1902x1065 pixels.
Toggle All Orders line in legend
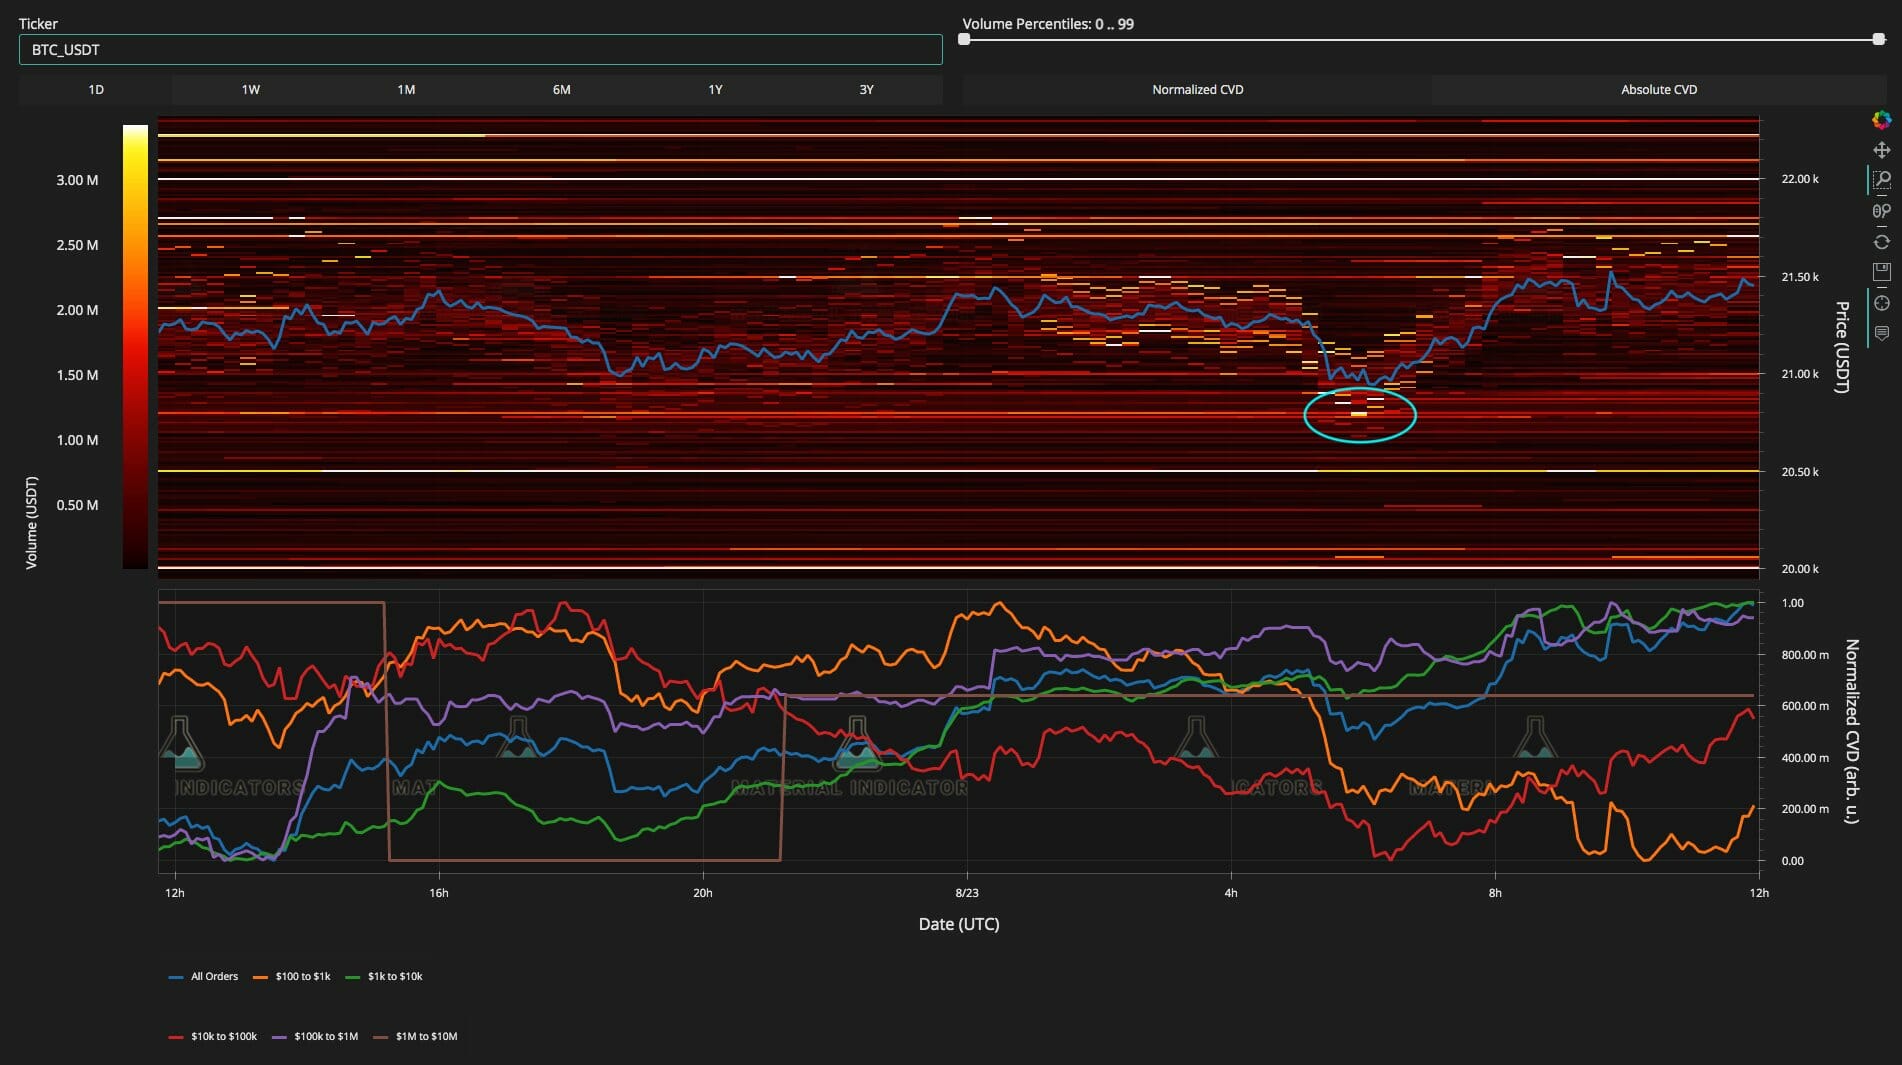point(204,976)
